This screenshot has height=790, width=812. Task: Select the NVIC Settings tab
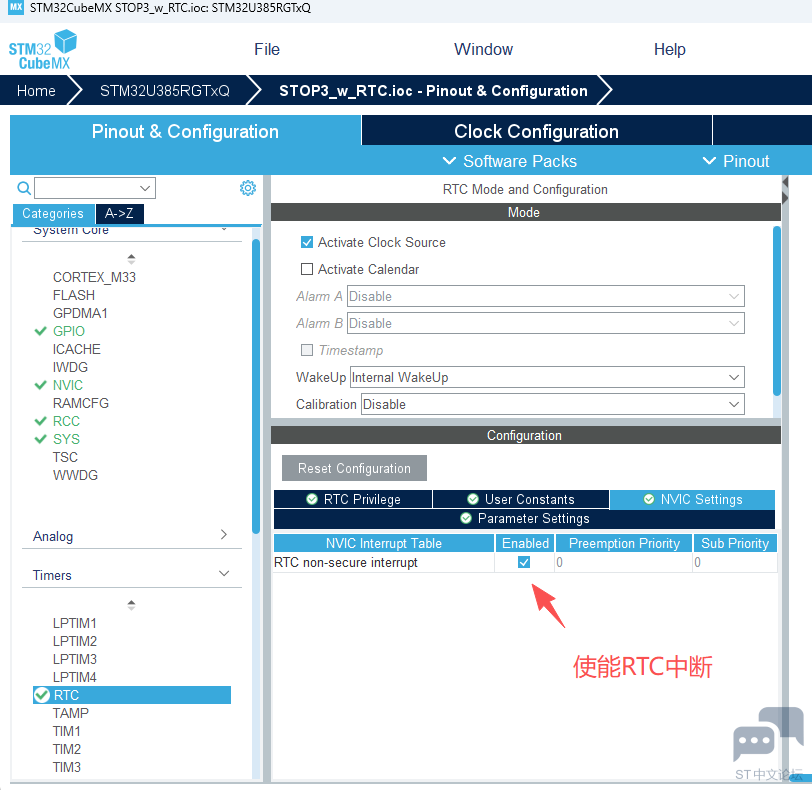pos(692,499)
